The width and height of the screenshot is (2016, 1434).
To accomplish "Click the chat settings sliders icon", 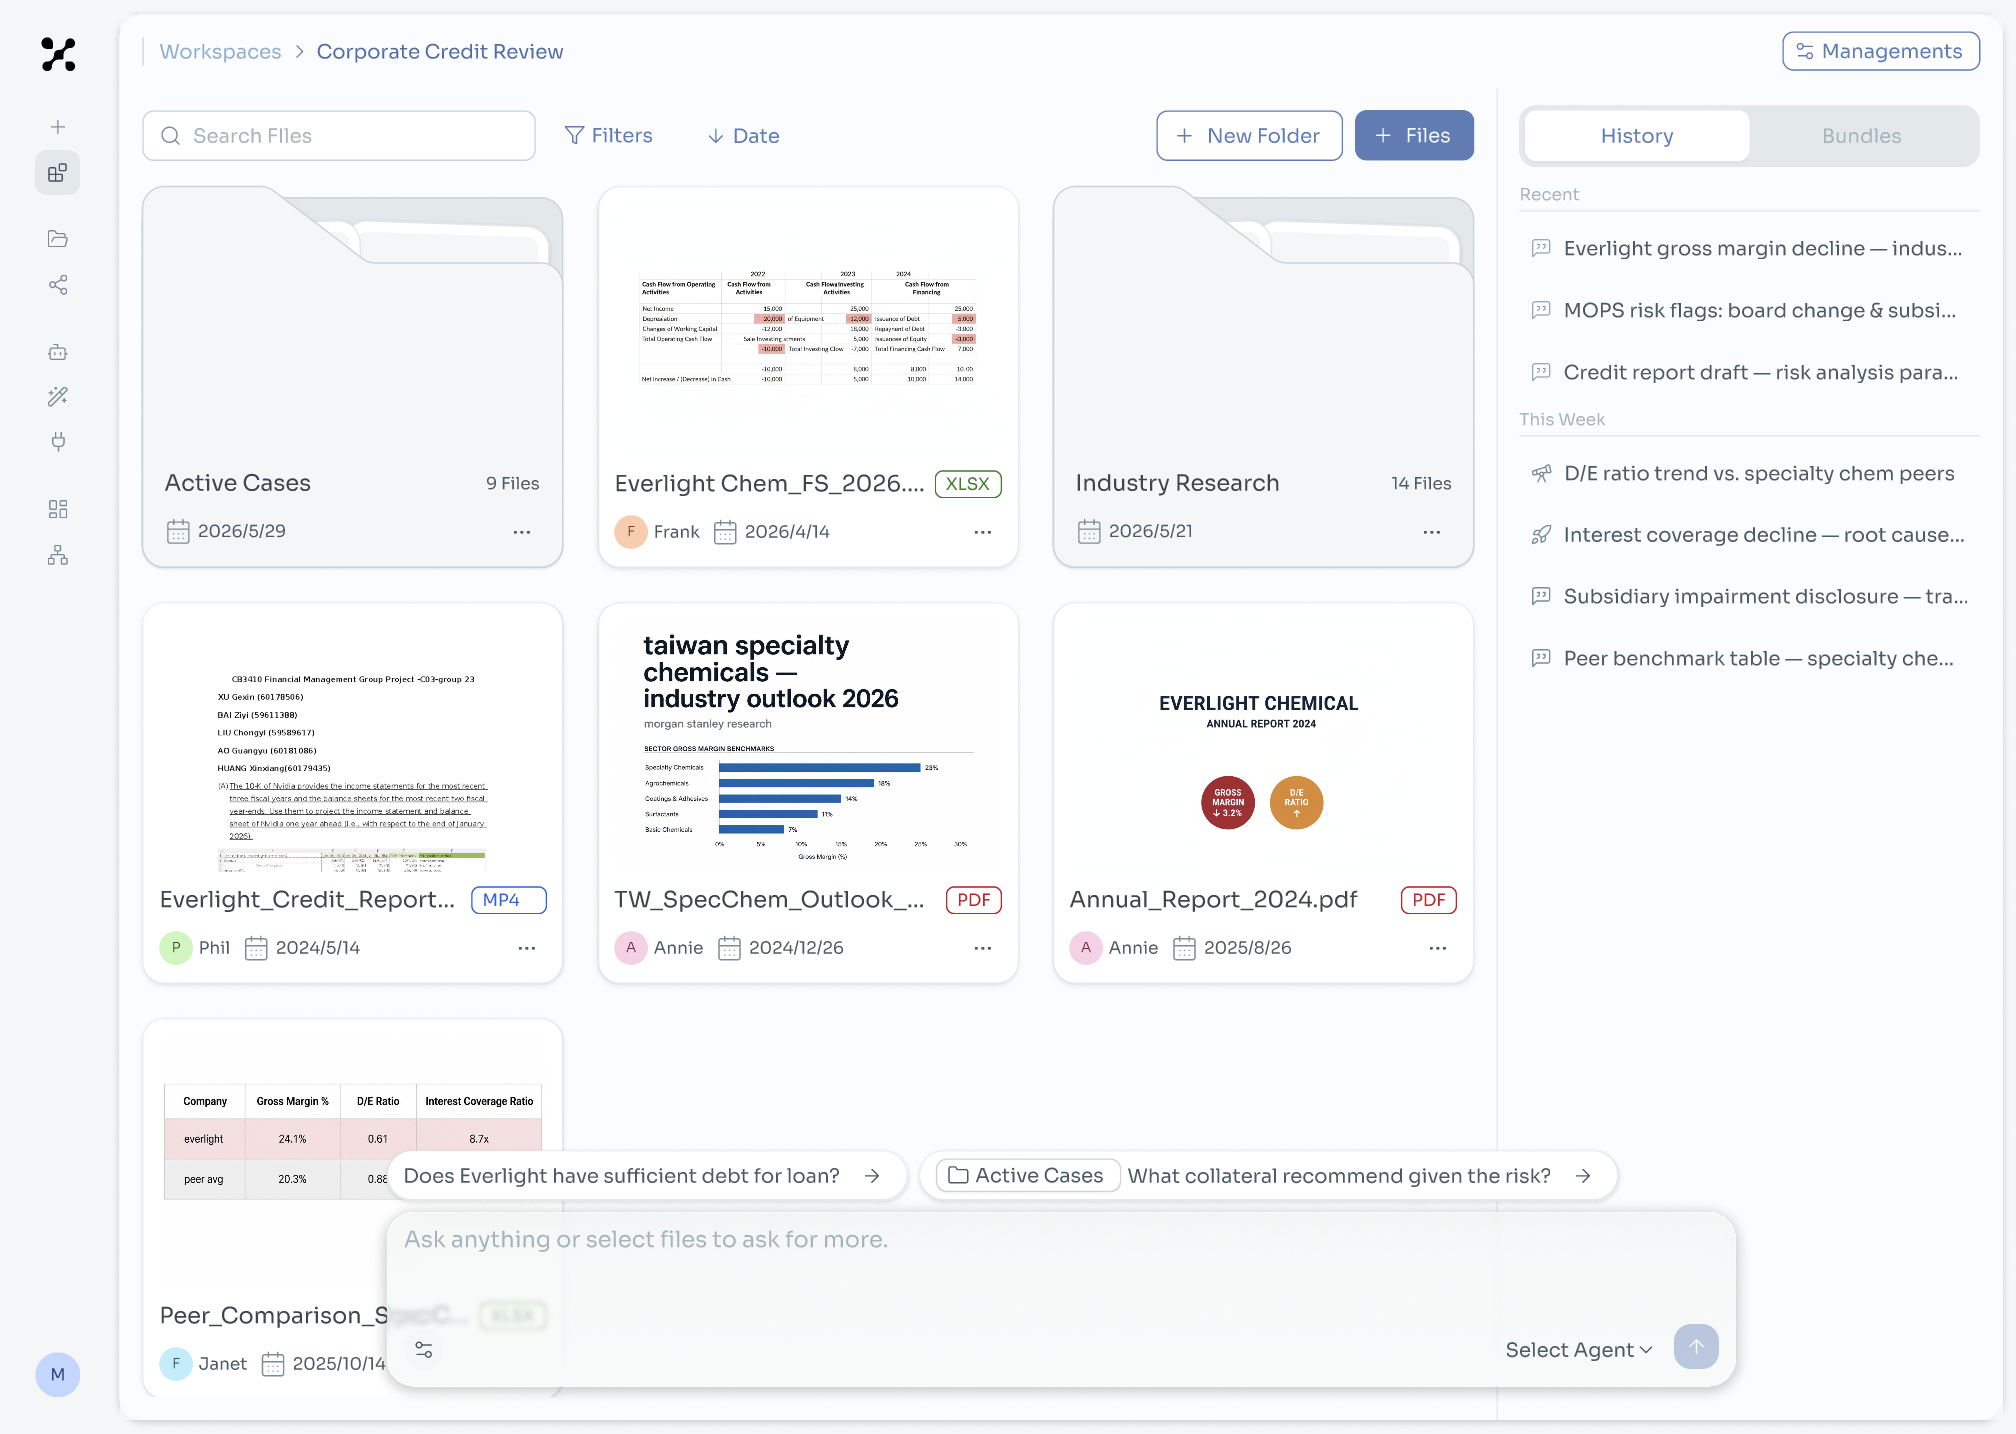I will (424, 1350).
